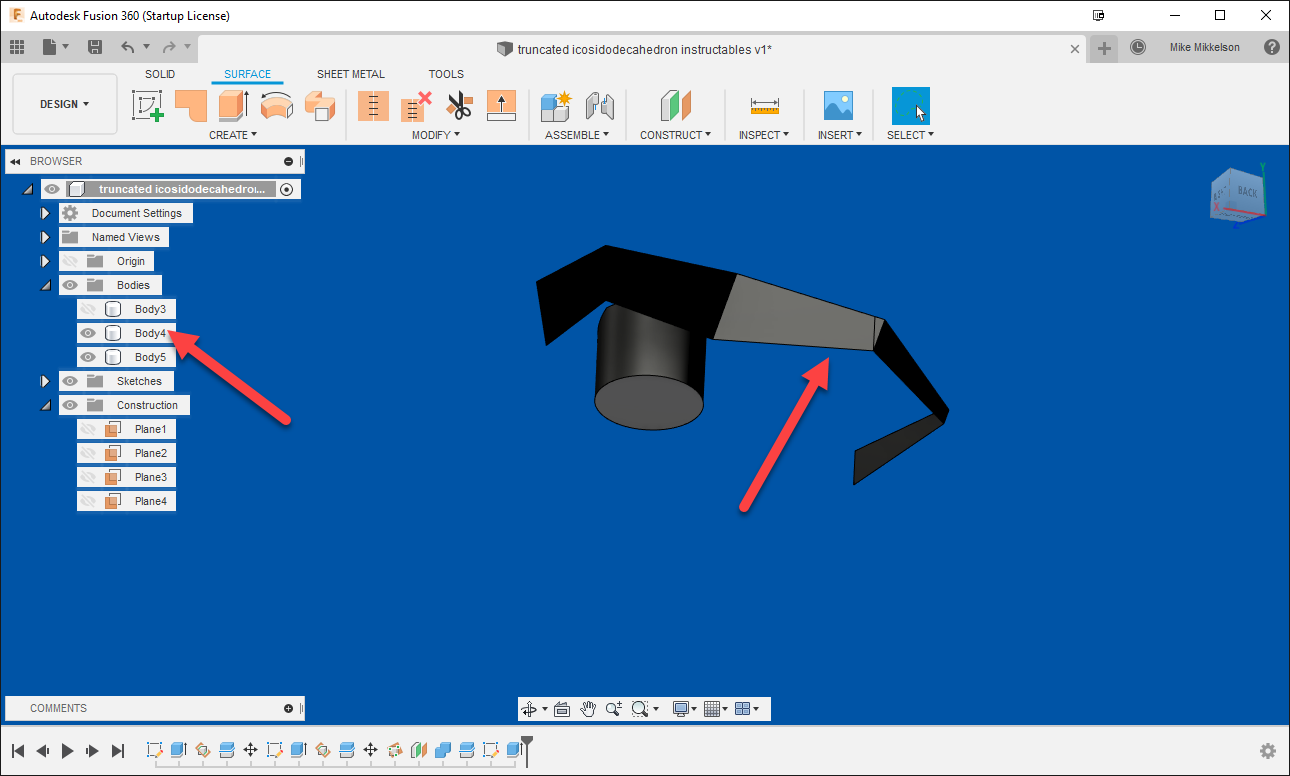1290x776 pixels.
Task: Select the Trim tool in Modify
Action: (x=459, y=105)
